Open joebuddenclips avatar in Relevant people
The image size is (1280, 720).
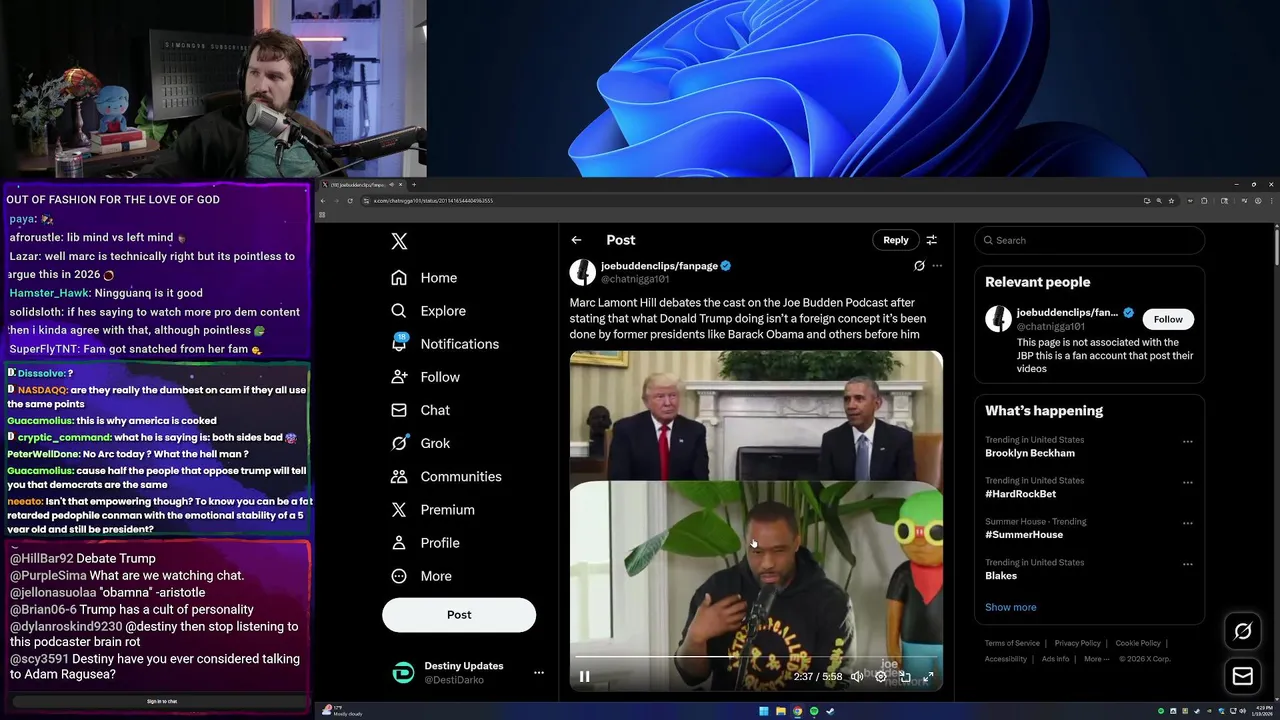pyautogui.click(x=998, y=319)
